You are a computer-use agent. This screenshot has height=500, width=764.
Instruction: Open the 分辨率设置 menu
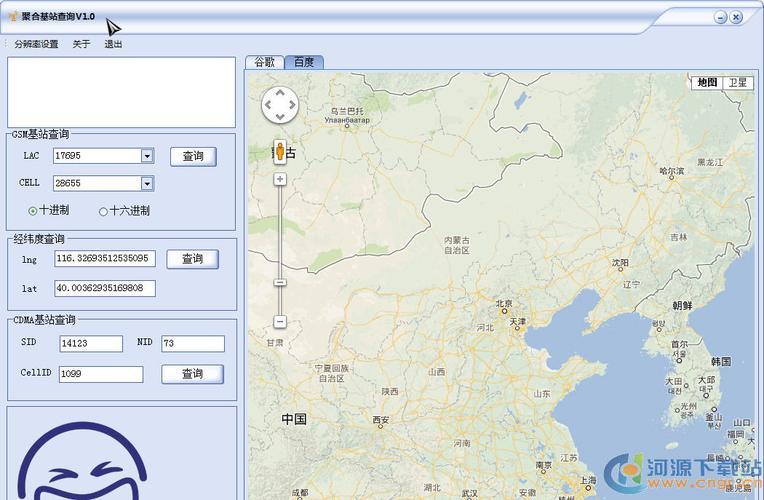click(x=36, y=44)
